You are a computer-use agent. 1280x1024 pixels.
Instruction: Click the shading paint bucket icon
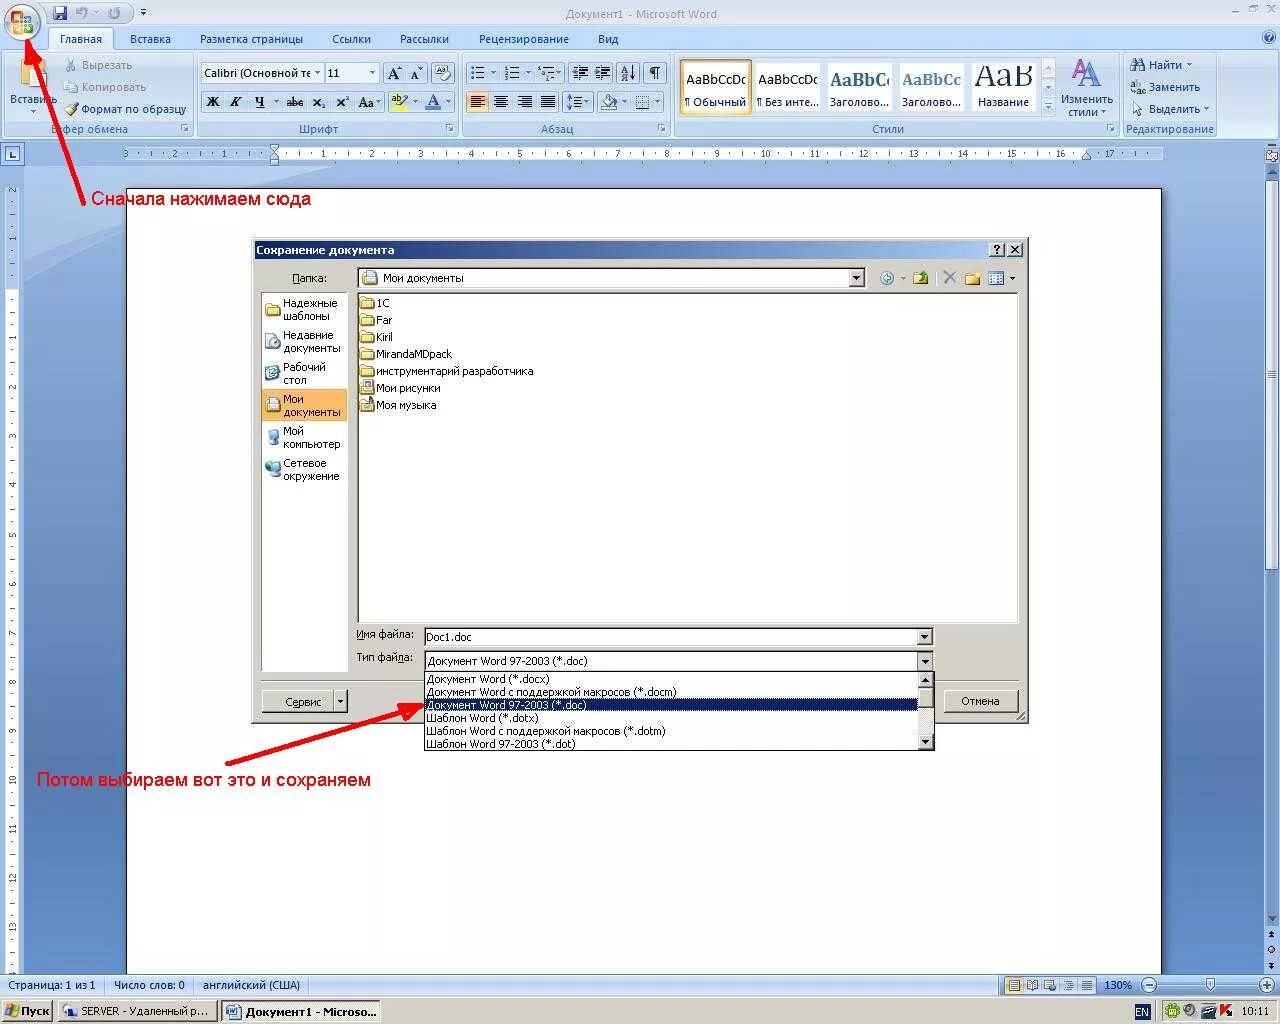tap(608, 102)
